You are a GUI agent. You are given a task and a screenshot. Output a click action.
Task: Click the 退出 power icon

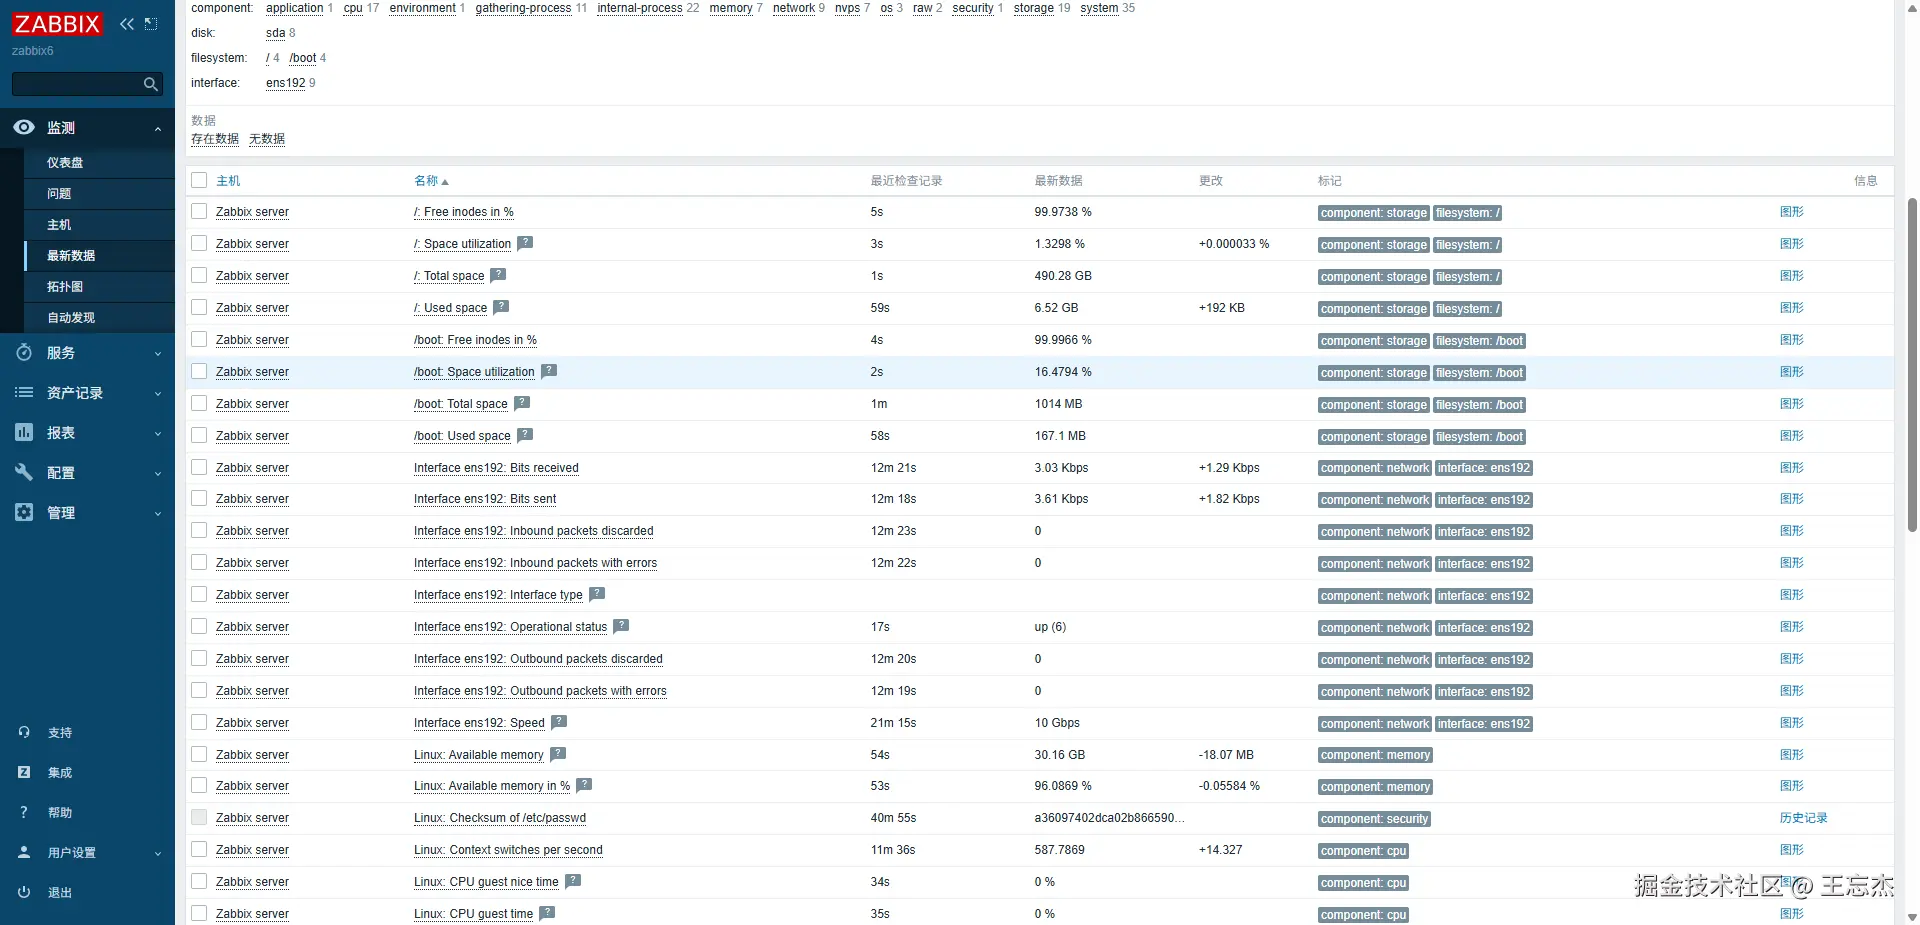coord(24,892)
